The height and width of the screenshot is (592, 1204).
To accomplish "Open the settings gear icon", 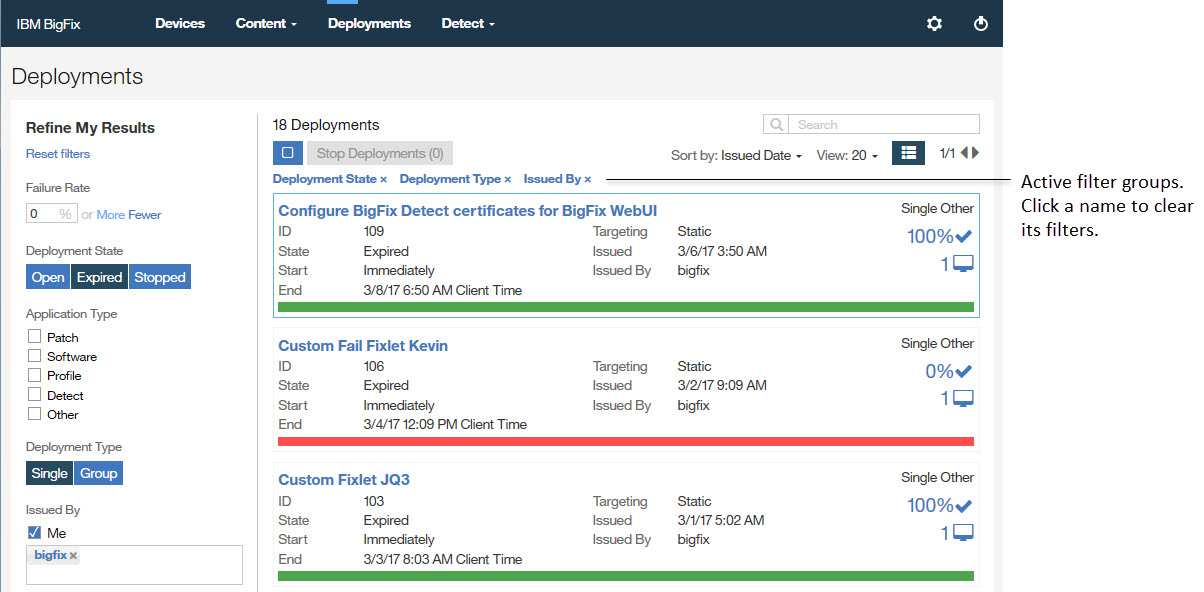I will [934, 23].
